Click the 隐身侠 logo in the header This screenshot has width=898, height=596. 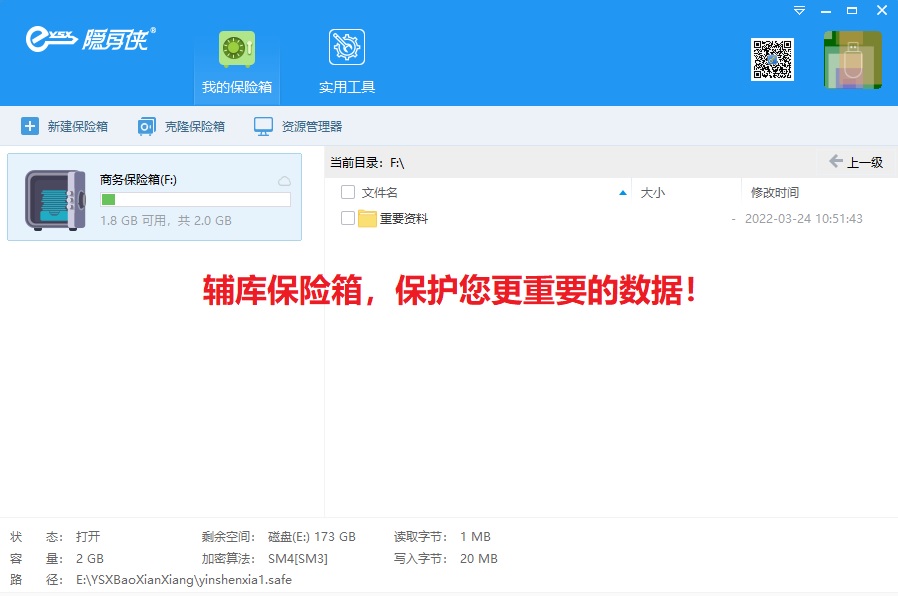(x=90, y=38)
